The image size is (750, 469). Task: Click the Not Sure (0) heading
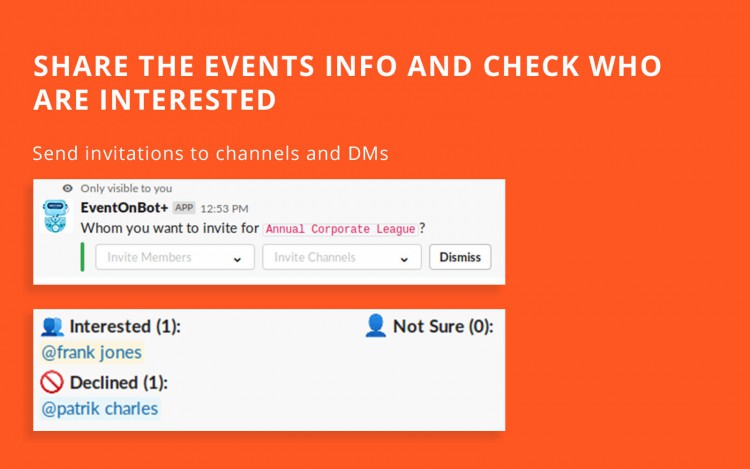point(443,327)
